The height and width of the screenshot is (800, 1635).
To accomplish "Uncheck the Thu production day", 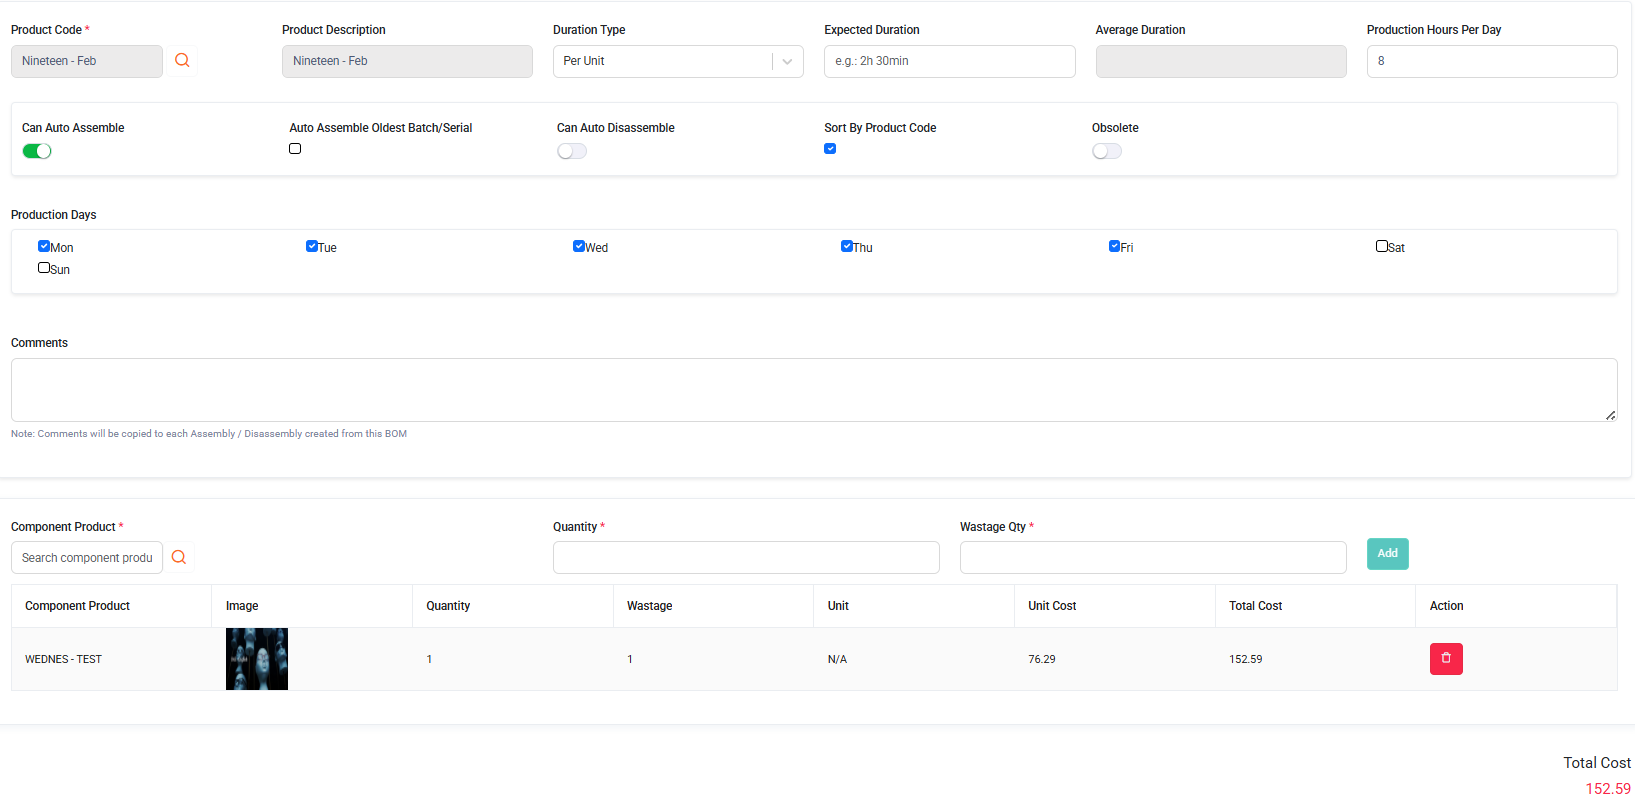I will [847, 246].
